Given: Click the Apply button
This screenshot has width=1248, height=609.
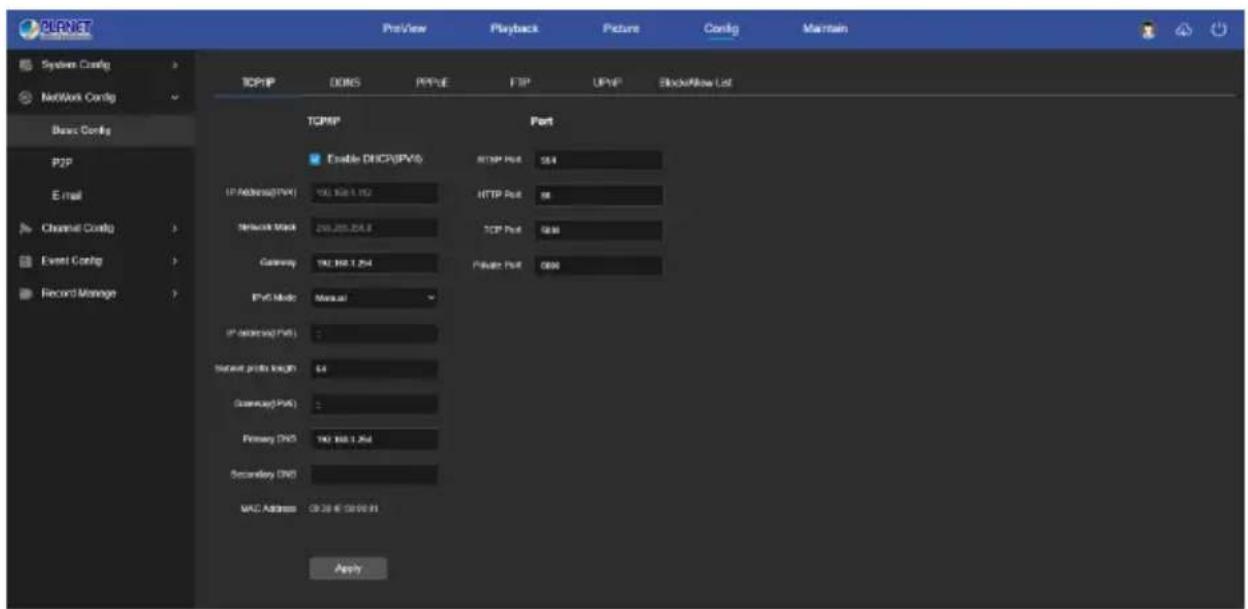Looking at the screenshot, I should 348,568.
